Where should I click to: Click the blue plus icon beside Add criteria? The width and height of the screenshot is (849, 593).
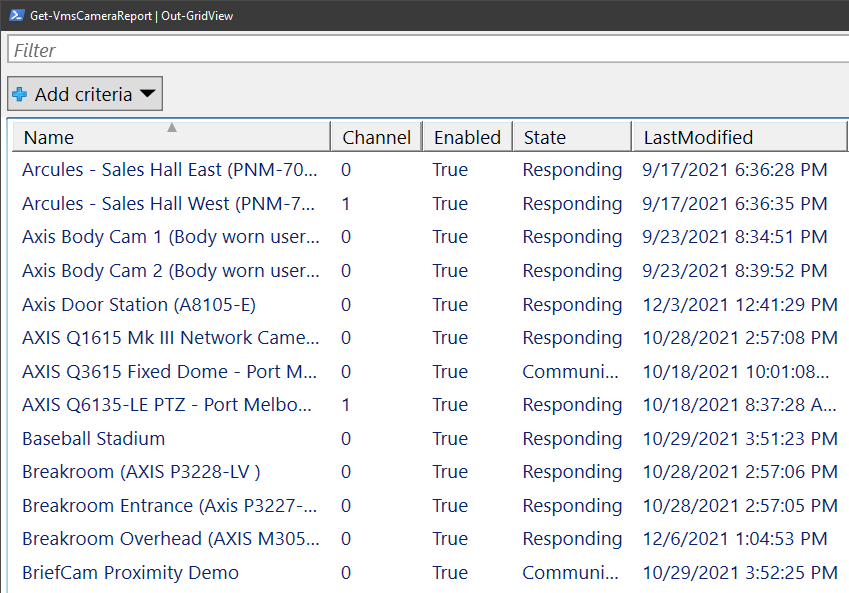click(x=19, y=94)
